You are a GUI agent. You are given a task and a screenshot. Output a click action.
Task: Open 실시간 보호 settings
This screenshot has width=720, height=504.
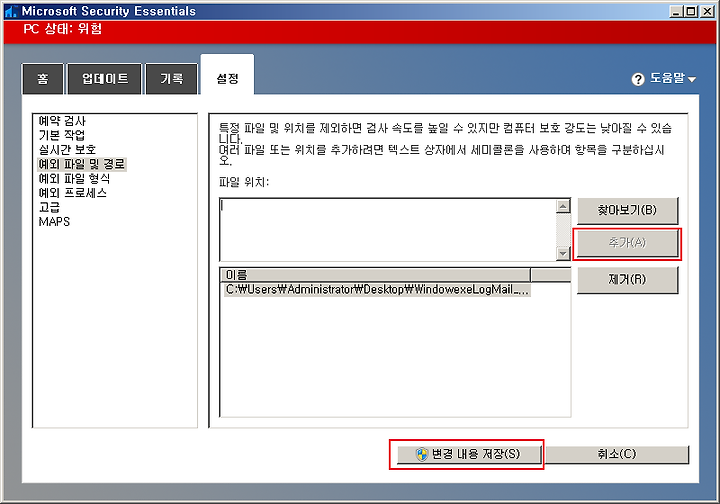pos(67,150)
